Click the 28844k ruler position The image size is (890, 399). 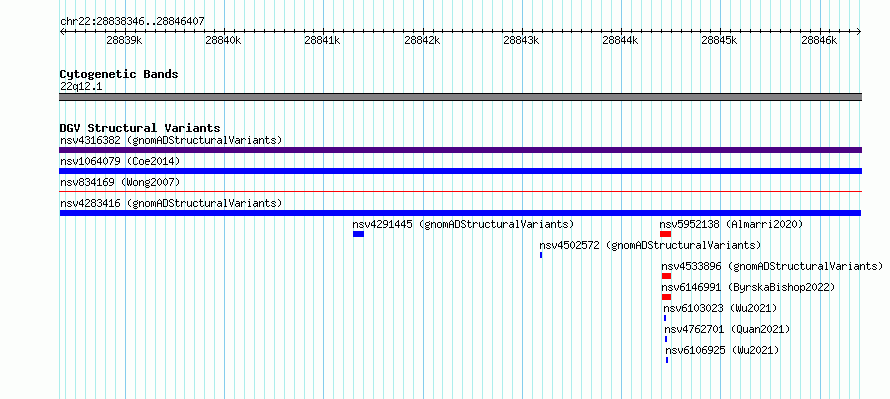(621, 40)
